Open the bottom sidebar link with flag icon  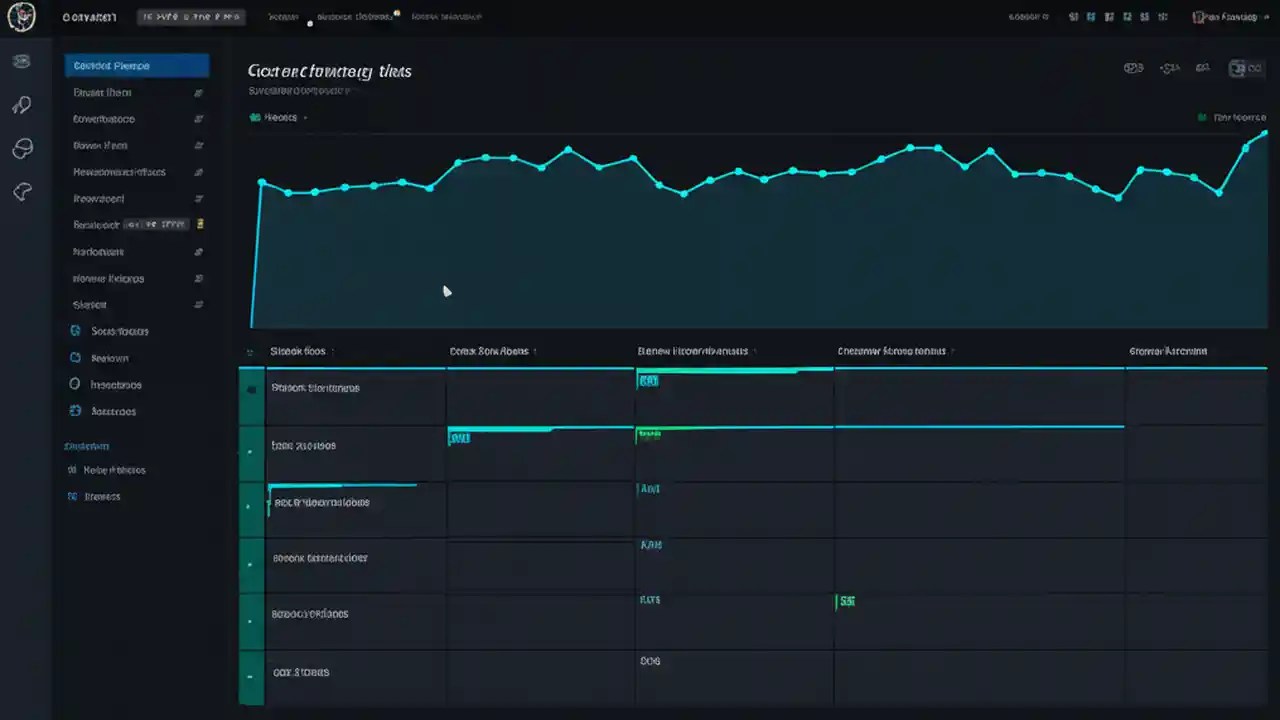100,496
